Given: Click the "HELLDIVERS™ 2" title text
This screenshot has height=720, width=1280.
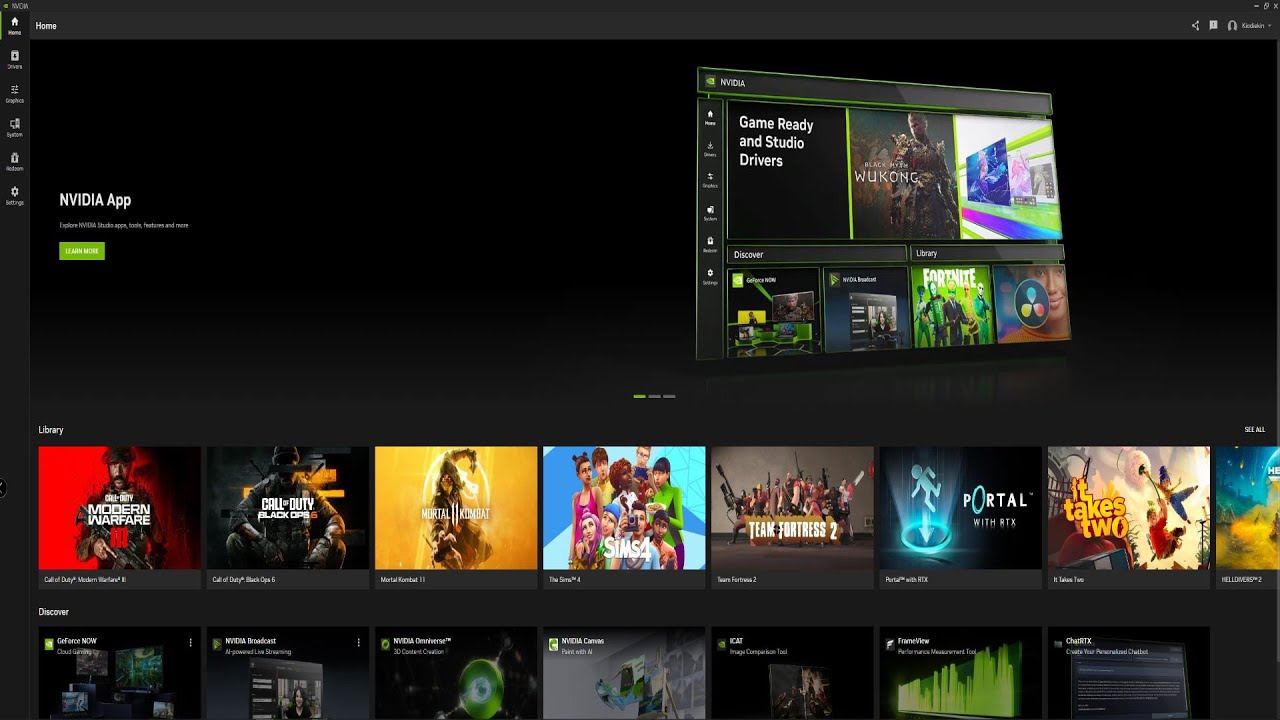Looking at the screenshot, I should (1242, 580).
